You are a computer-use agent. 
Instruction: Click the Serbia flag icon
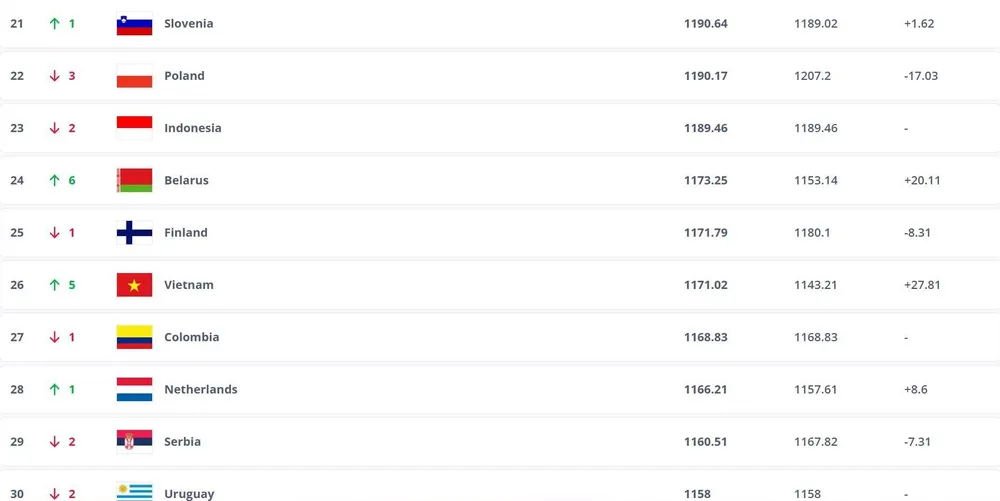coord(134,441)
